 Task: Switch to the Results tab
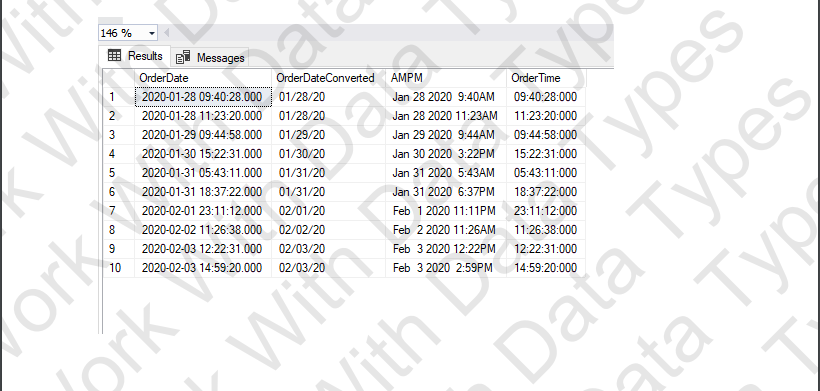(x=135, y=56)
